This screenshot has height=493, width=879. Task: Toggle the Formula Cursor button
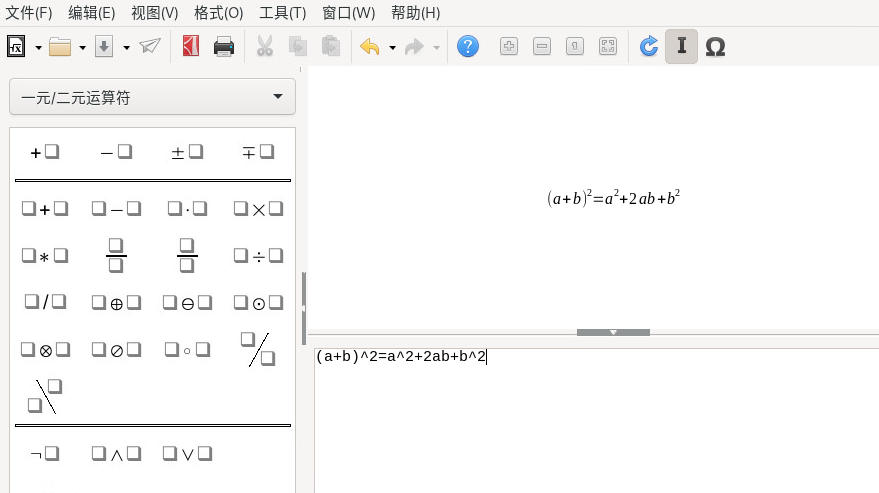681,46
